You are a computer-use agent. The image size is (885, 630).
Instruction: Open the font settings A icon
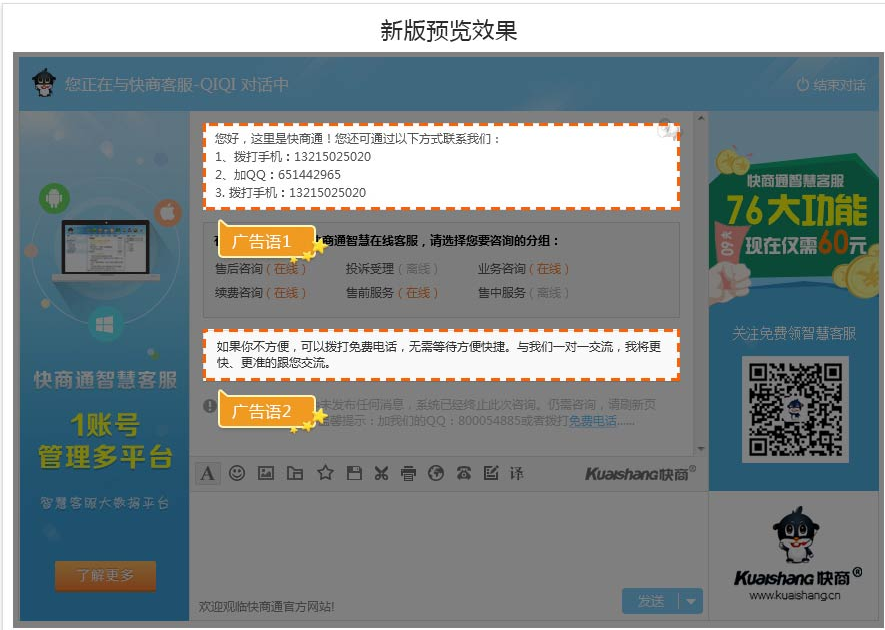(207, 473)
